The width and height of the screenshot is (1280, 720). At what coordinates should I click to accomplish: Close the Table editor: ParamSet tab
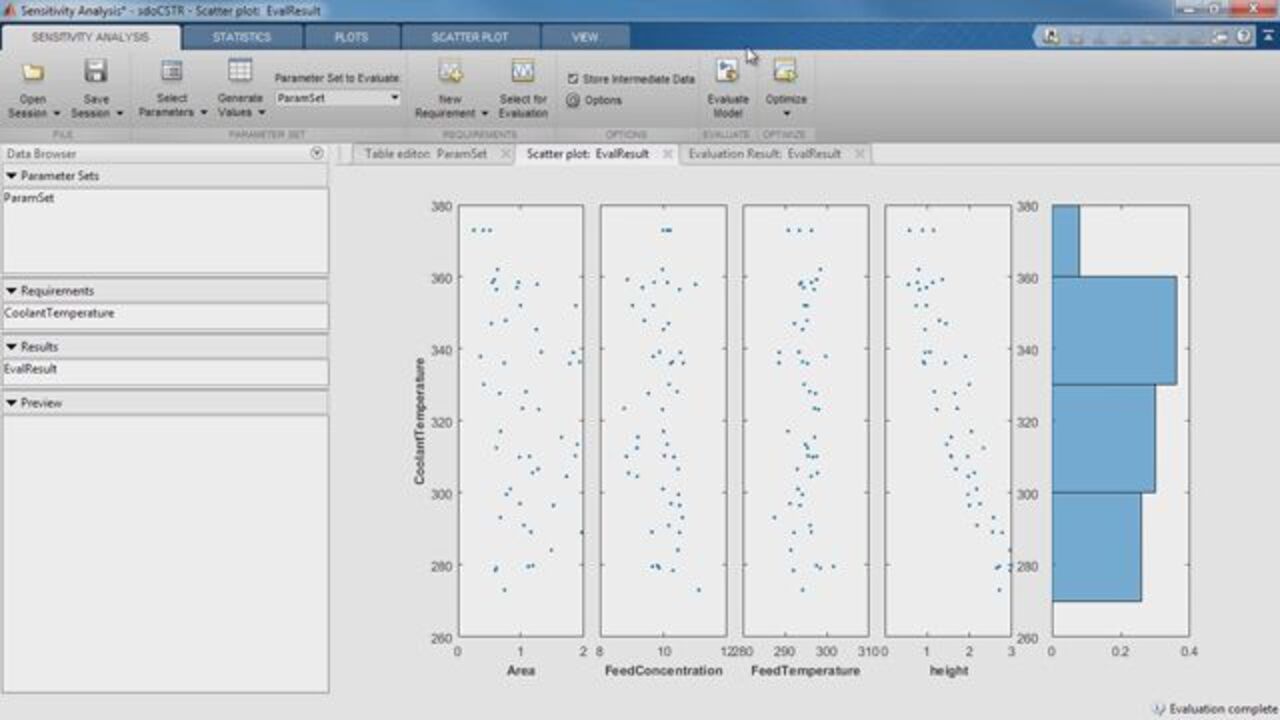[505, 154]
